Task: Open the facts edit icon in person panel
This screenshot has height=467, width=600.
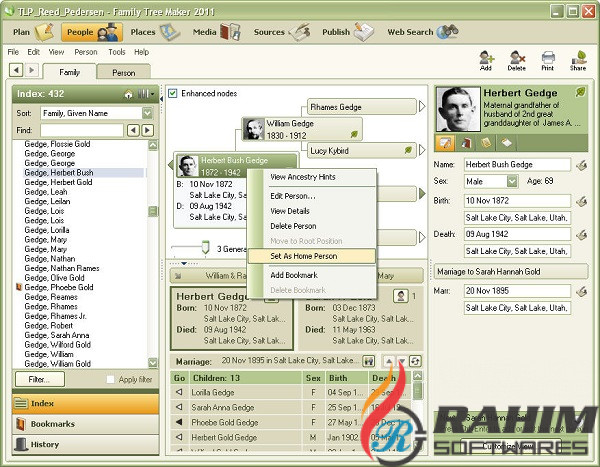Action: [445, 143]
